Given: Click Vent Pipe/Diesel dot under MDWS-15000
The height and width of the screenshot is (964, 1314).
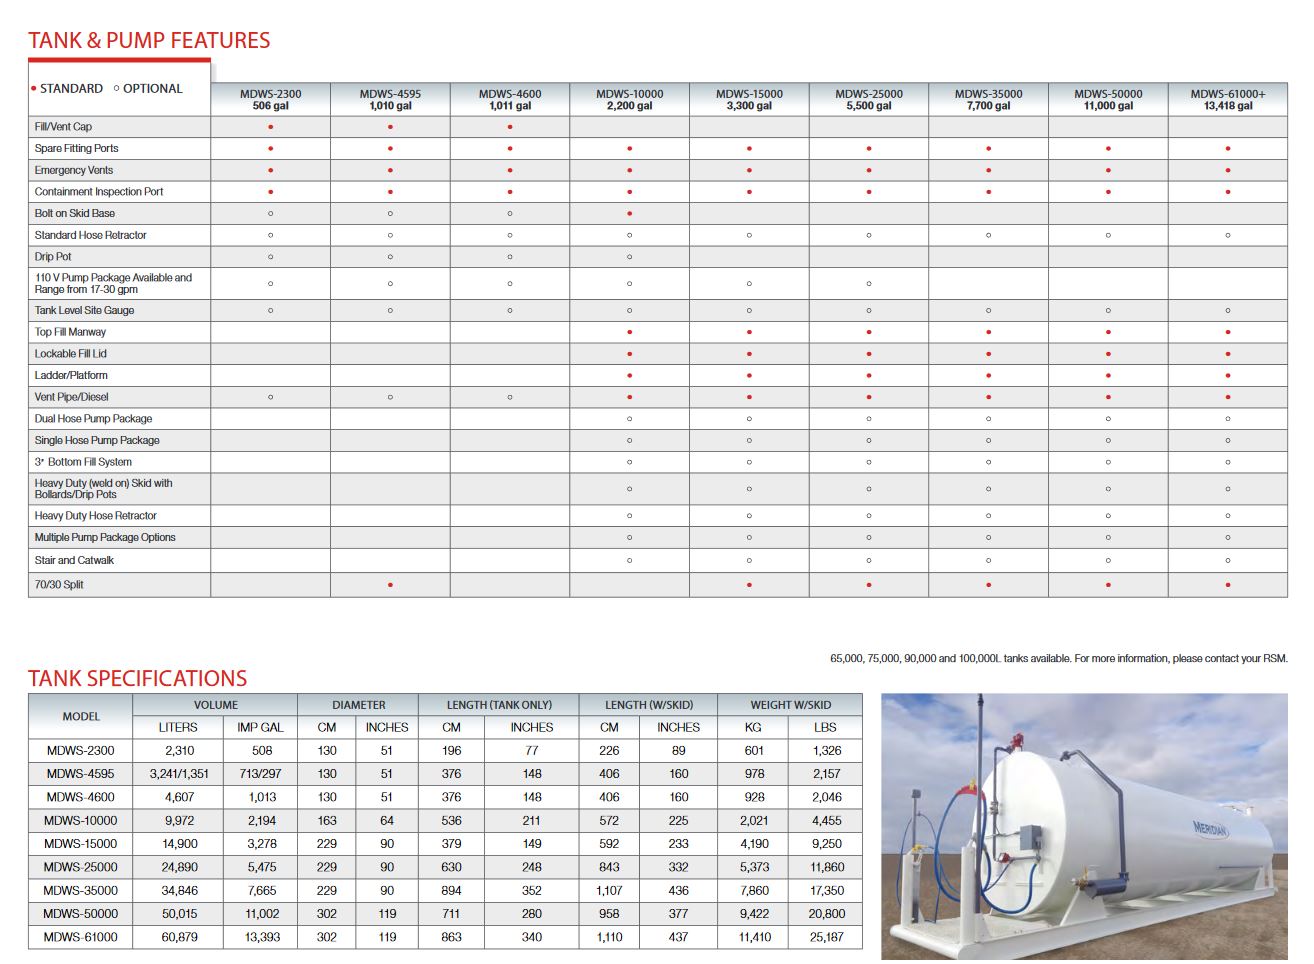Looking at the screenshot, I should click(x=749, y=397).
